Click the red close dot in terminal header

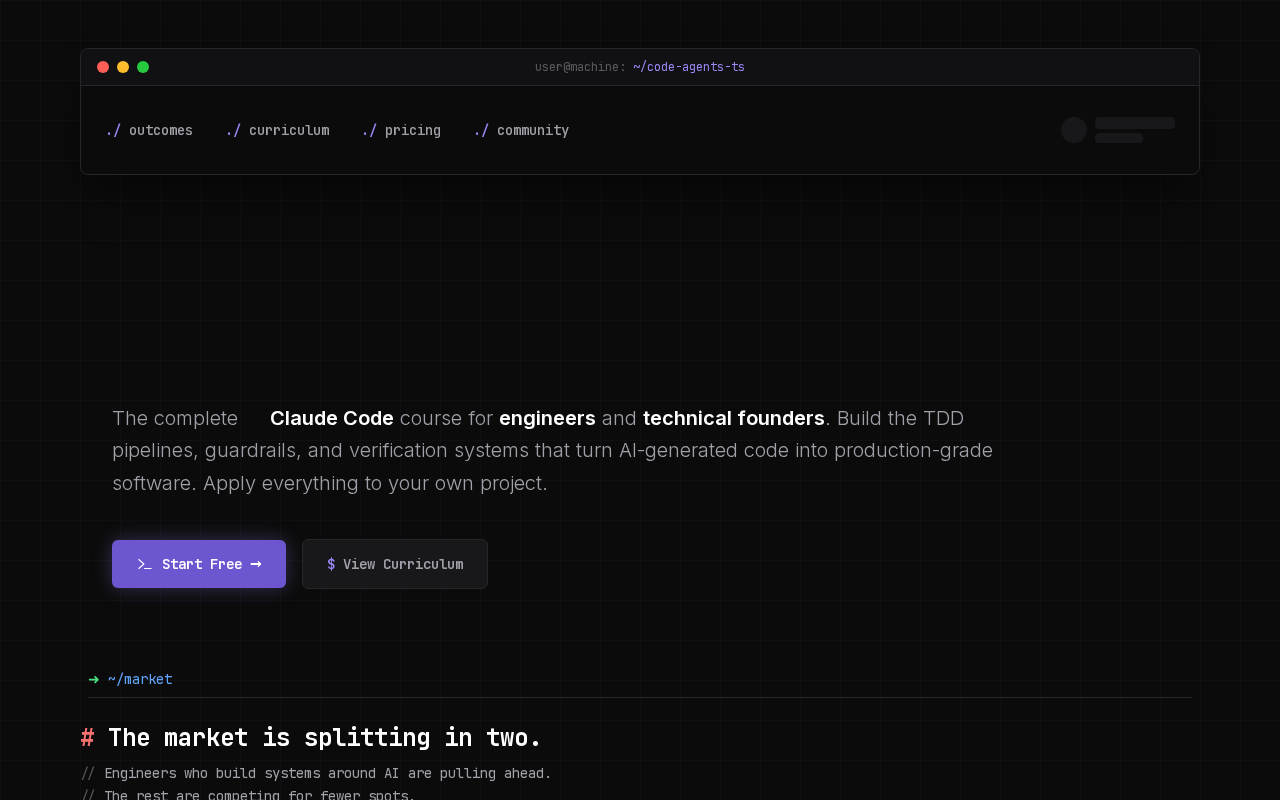coord(103,67)
